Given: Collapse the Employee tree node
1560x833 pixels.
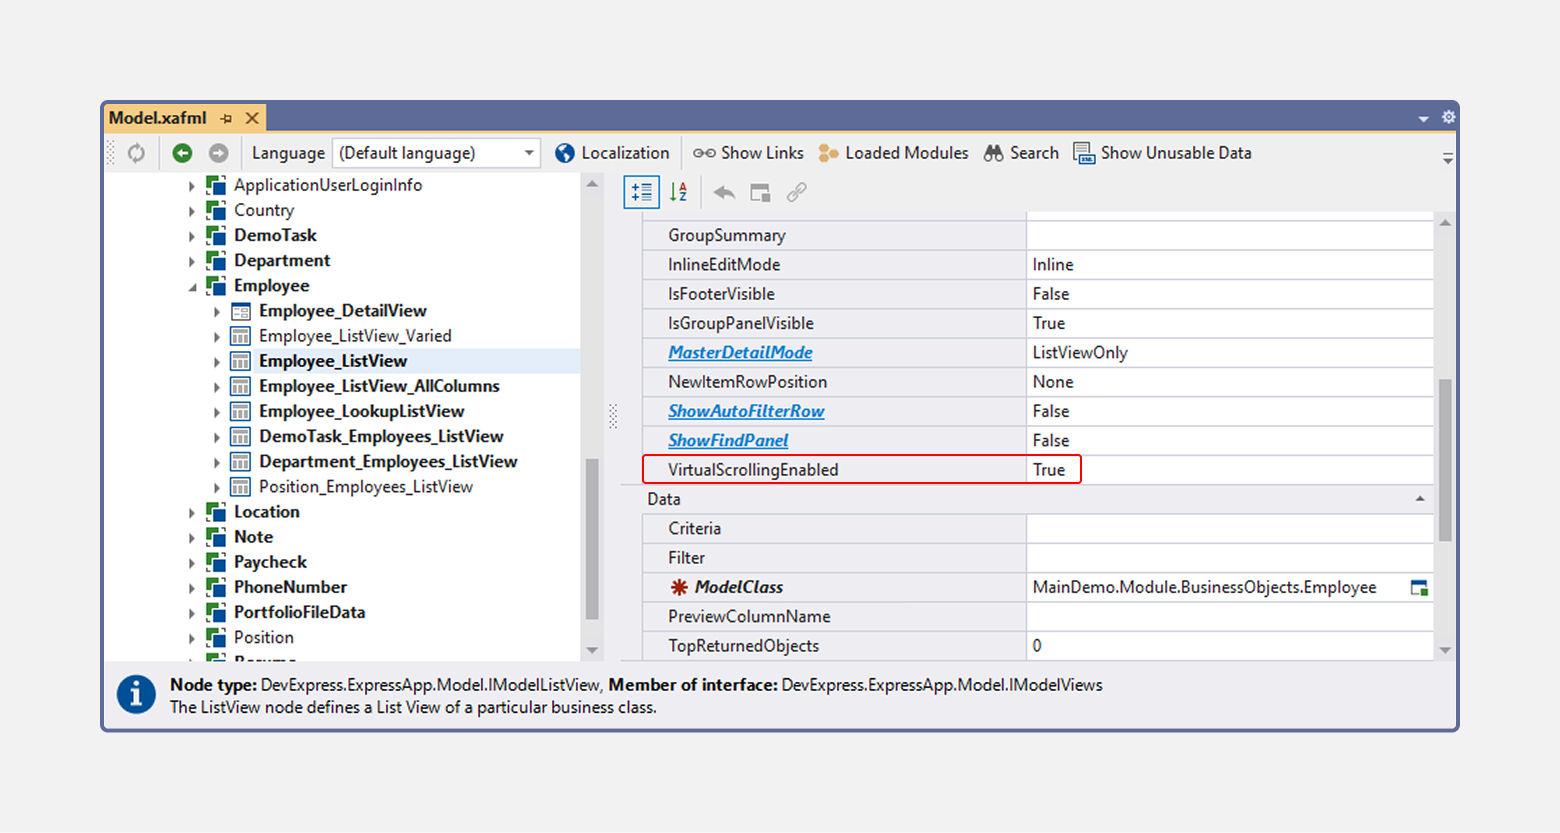Looking at the screenshot, I should click(193, 285).
